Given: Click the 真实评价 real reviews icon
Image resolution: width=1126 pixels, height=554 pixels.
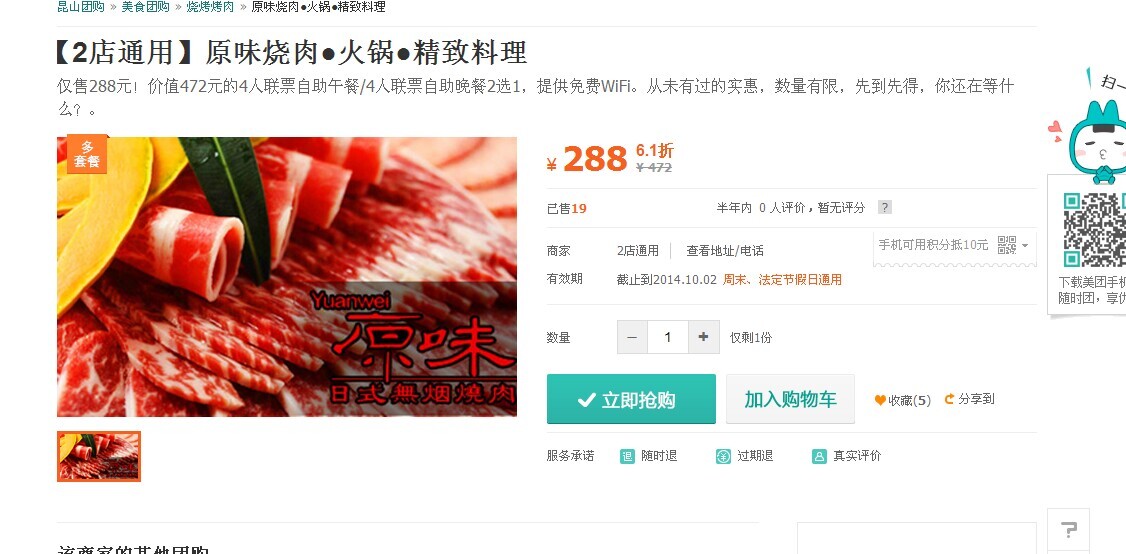Looking at the screenshot, I should pyautogui.click(x=819, y=456).
